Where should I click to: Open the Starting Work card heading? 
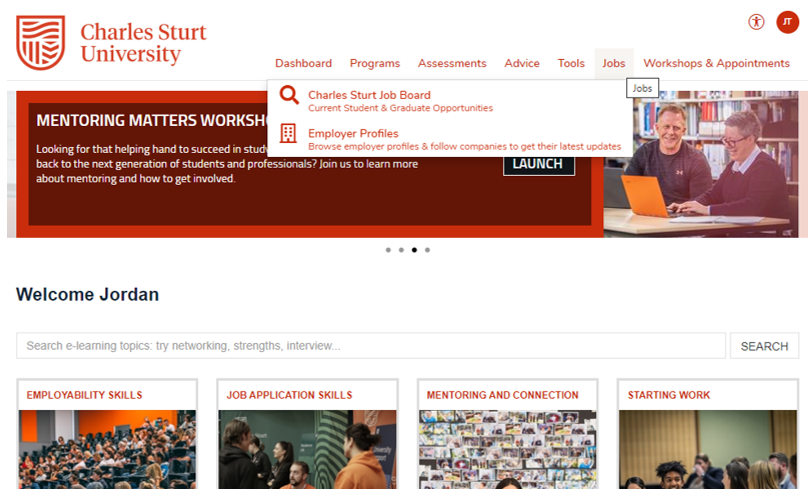tap(669, 395)
